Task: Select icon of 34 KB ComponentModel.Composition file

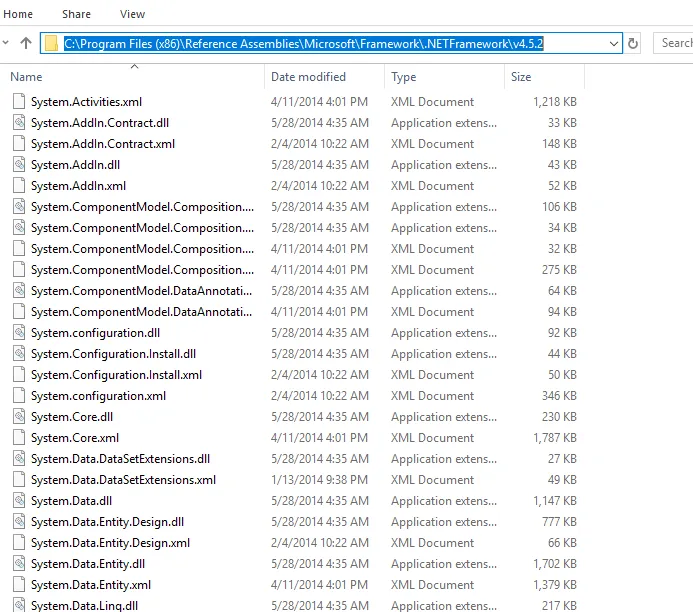Action: [19, 227]
